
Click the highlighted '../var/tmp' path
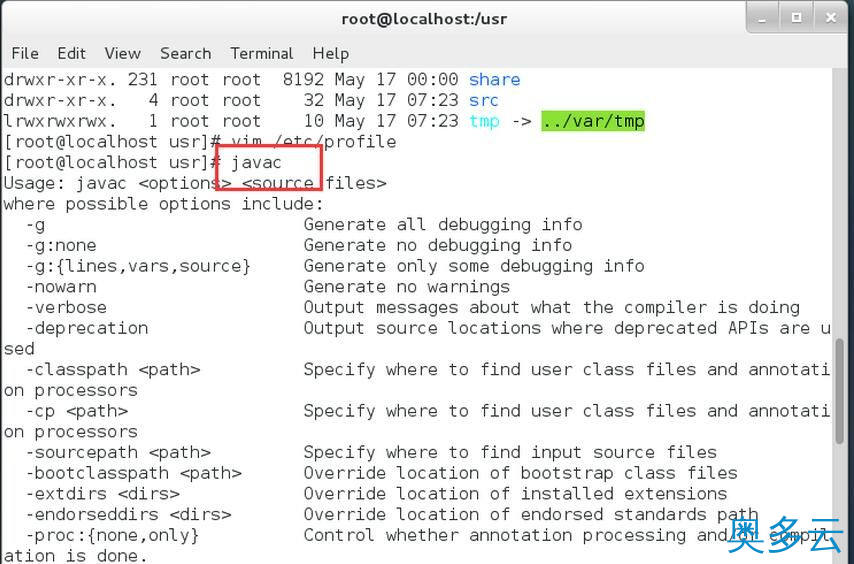593,121
